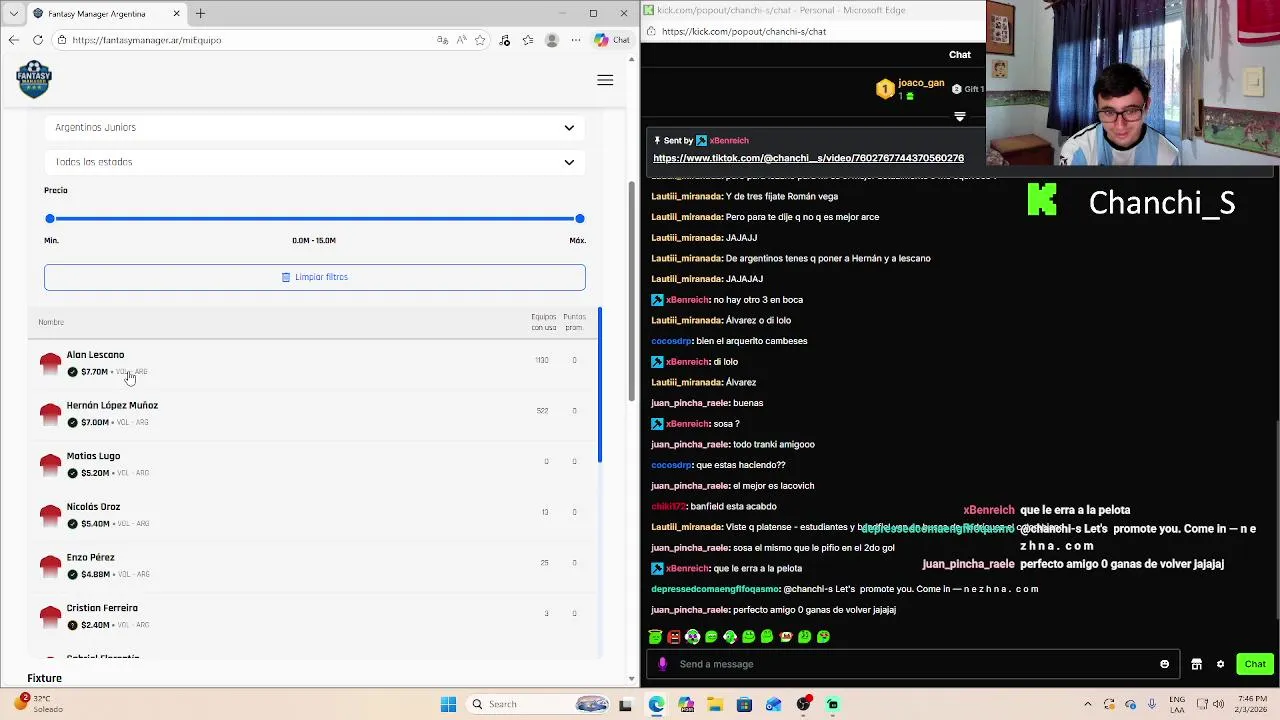The height and width of the screenshot is (720, 1280).
Task: Click the Chat header in Kick popout
Action: [x=960, y=54]
